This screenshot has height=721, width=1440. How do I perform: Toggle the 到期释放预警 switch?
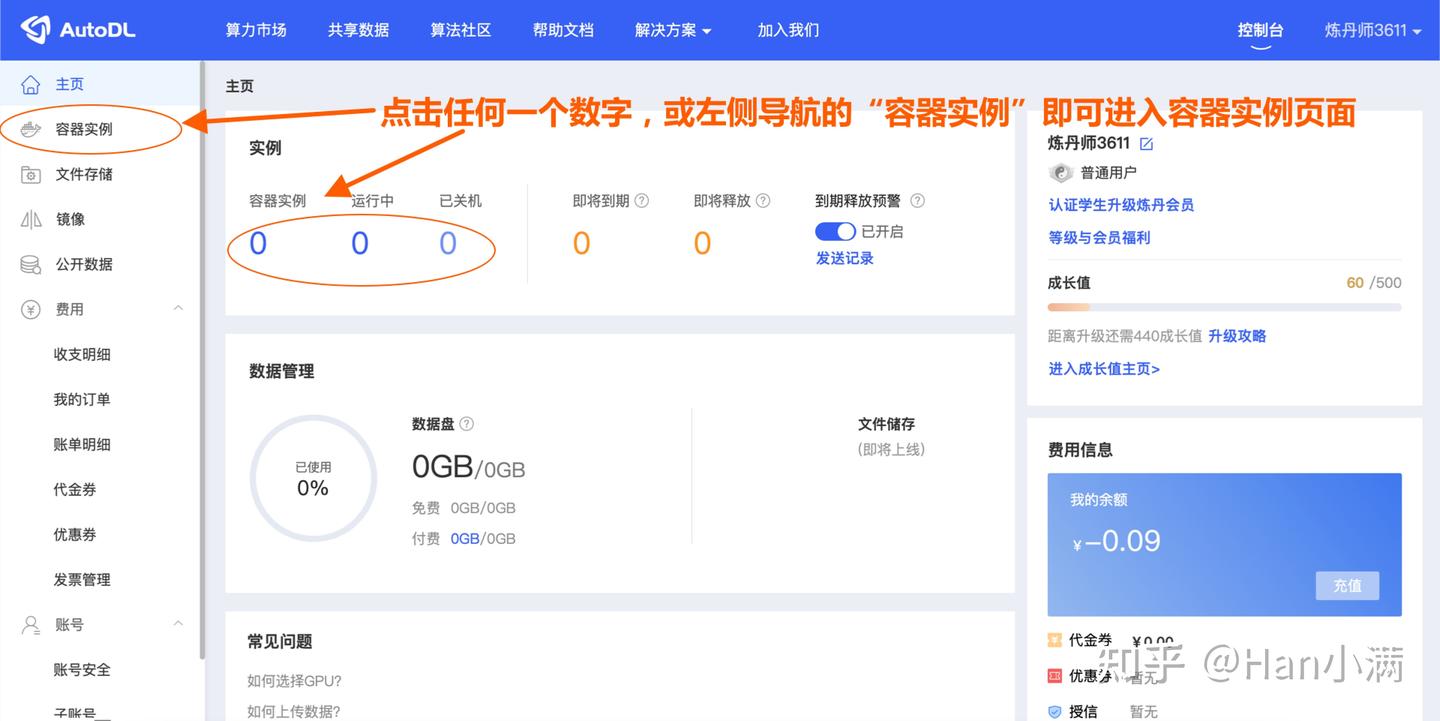835,231
